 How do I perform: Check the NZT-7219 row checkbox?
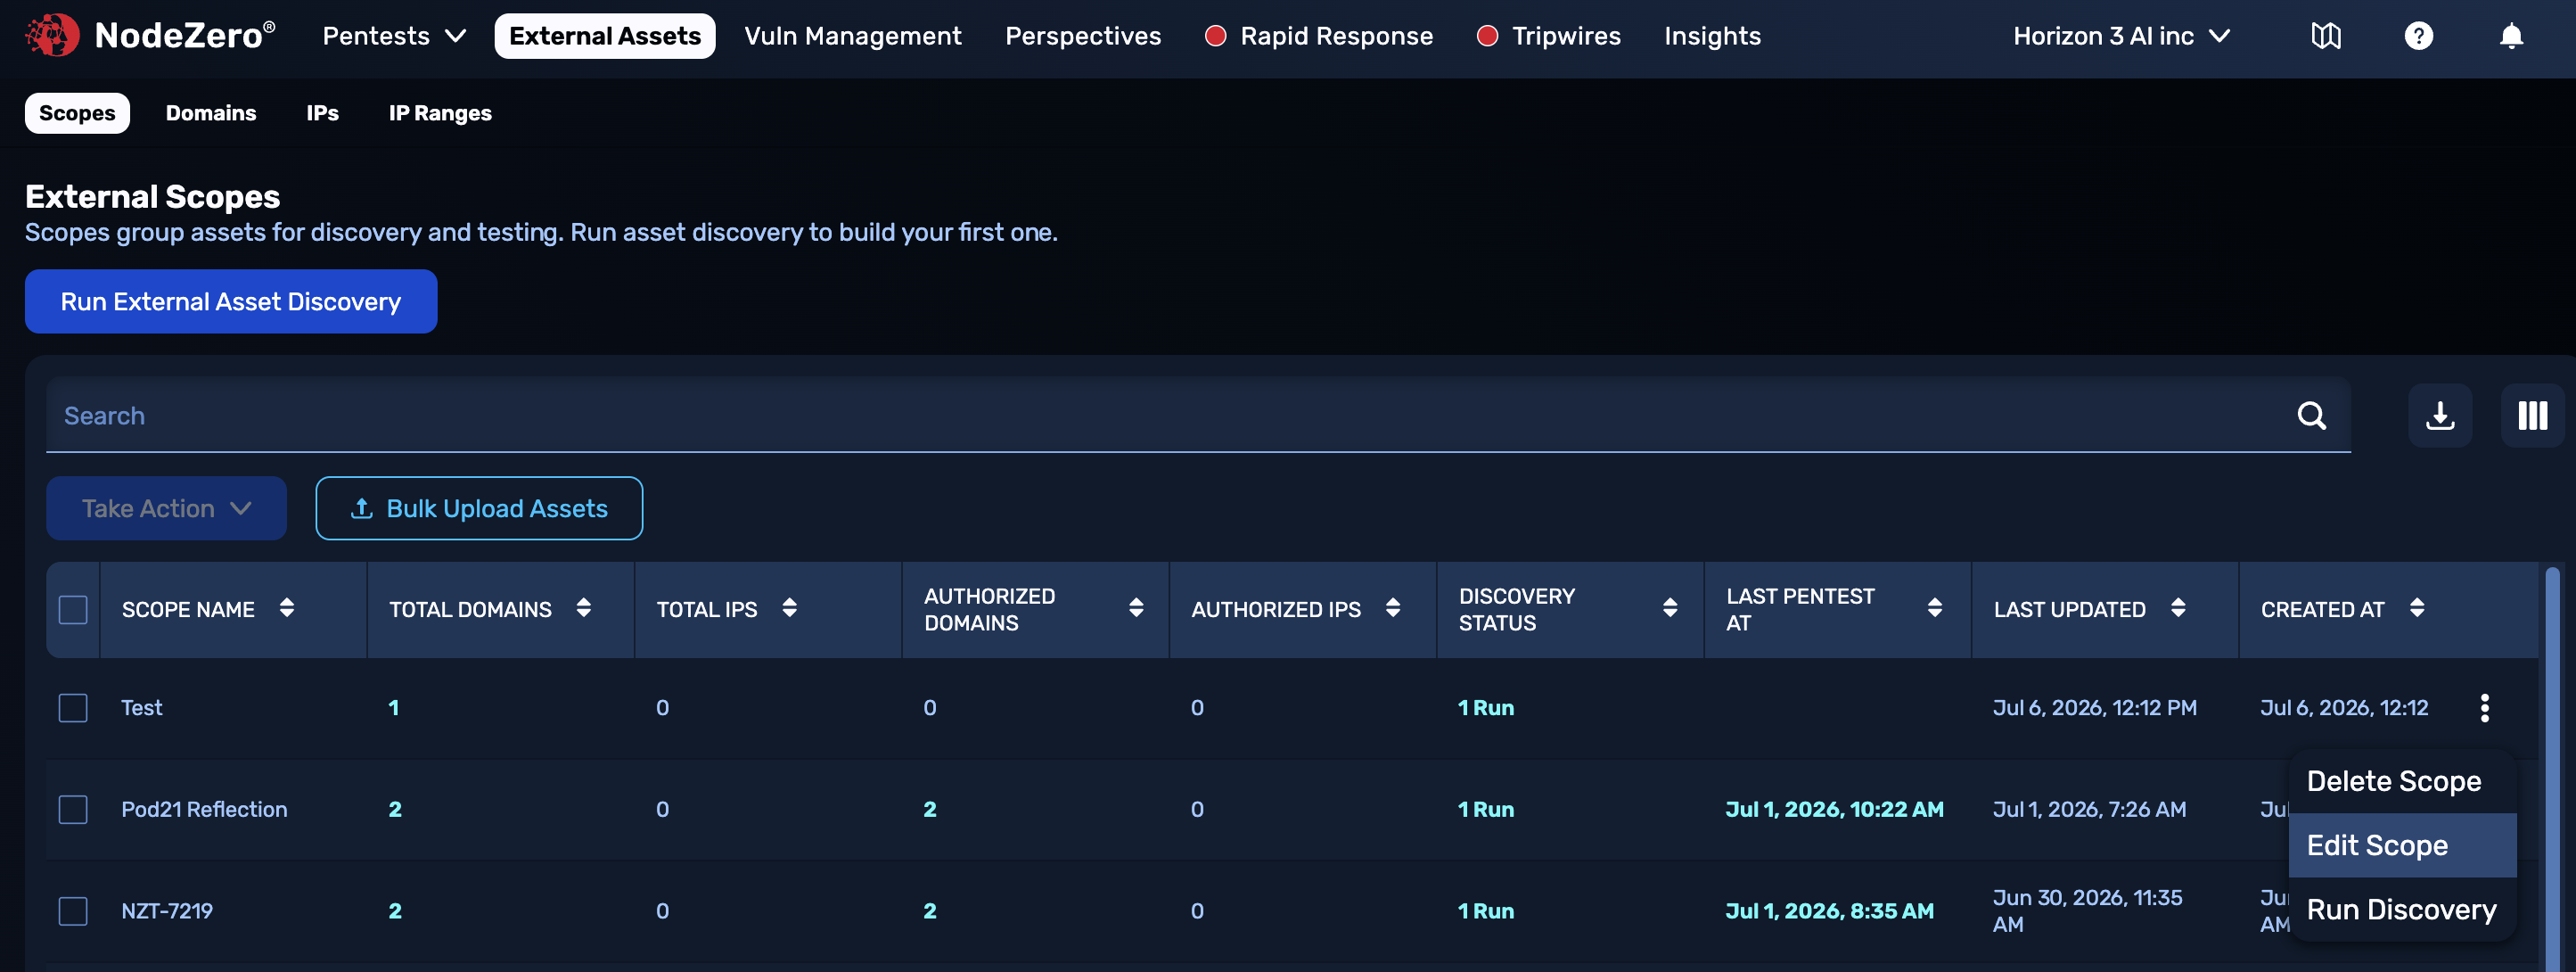click(x=73, y=911)
